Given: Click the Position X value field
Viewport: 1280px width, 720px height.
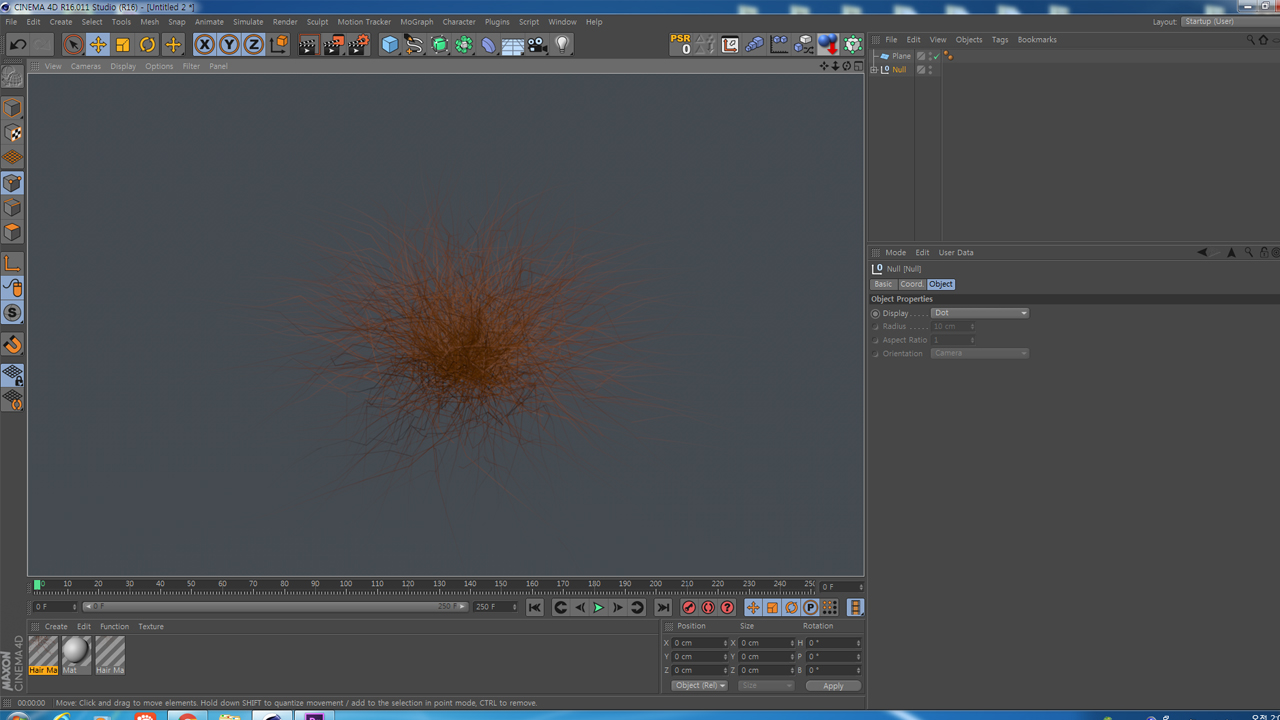Looking at the screenshot, I should pos(700,643).
